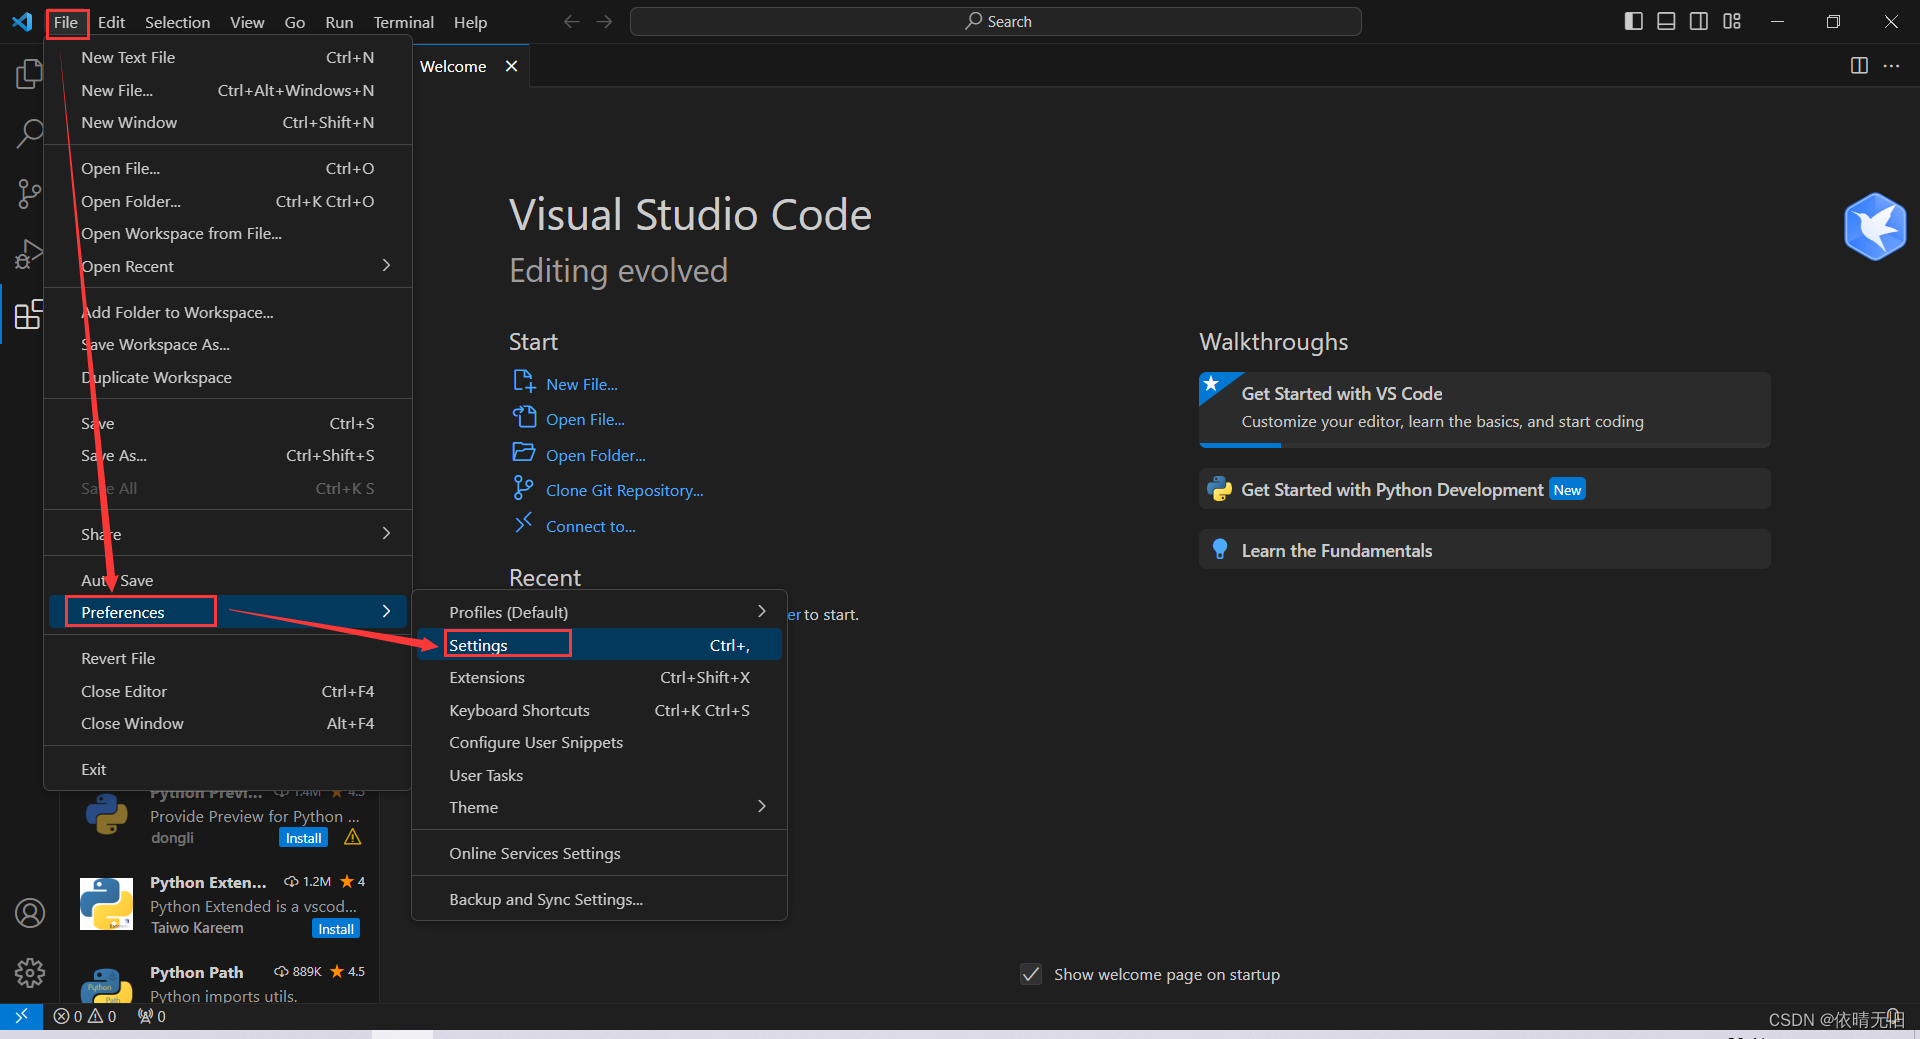Choose Open Folder... in File menu
Image resolution: width=1920 pixels, height=1039 pixels.
pyautogui.click(x=228, y=201)
